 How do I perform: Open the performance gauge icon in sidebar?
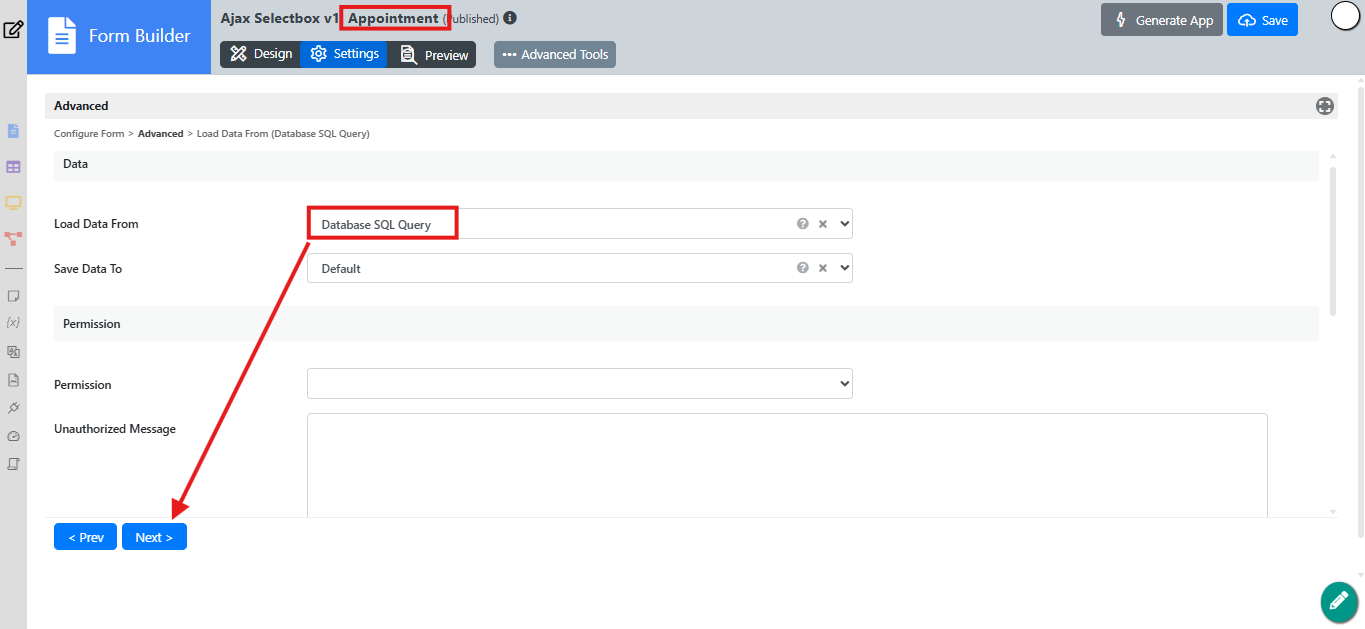13,436
